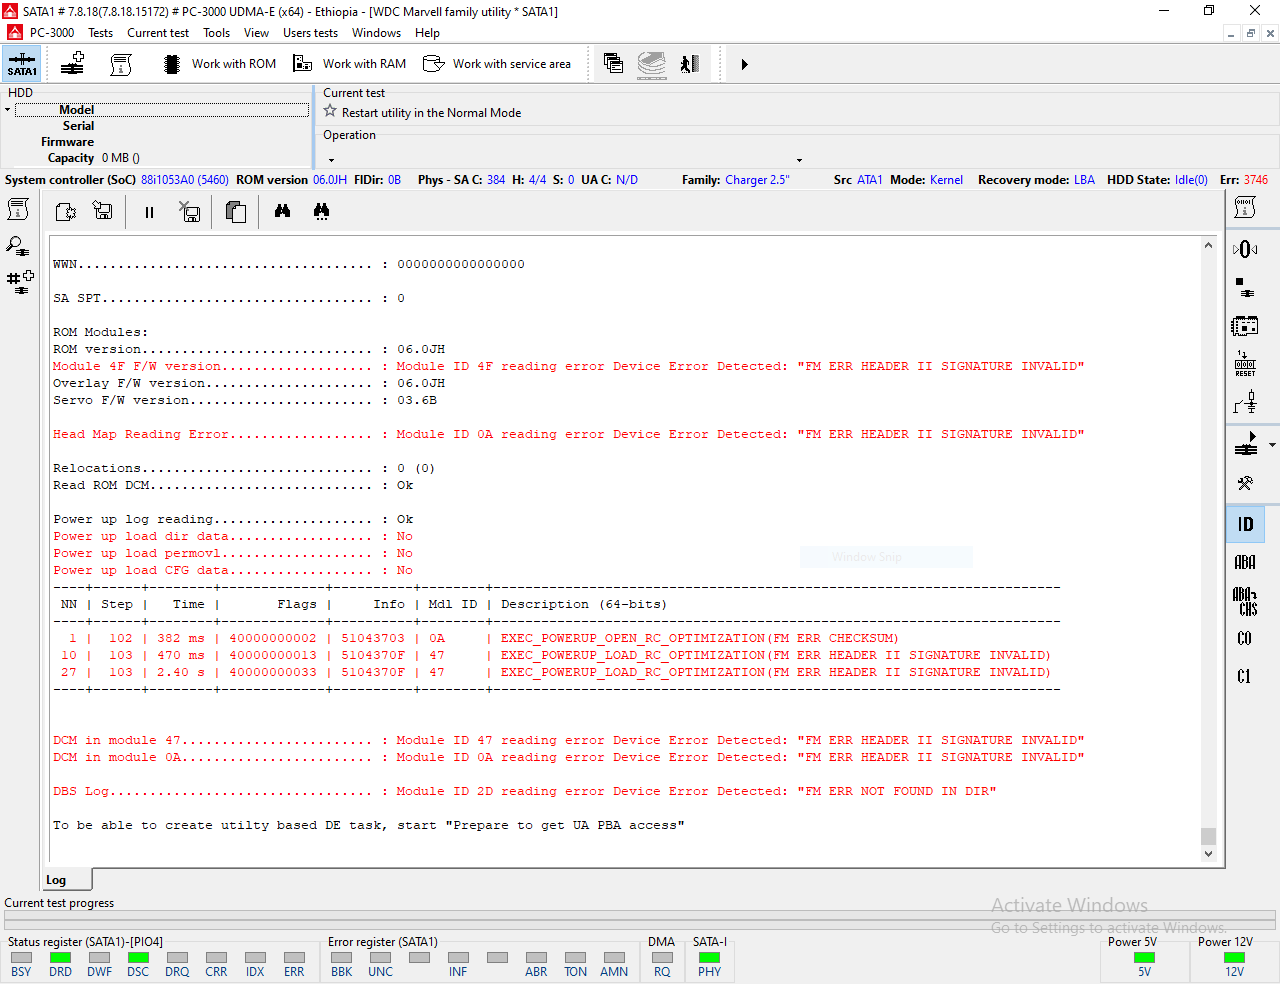Expand the Operation panel right arrow
The width and height of the screenshot is (1280, 984).
pyautogui.click(x=799, y=160)
